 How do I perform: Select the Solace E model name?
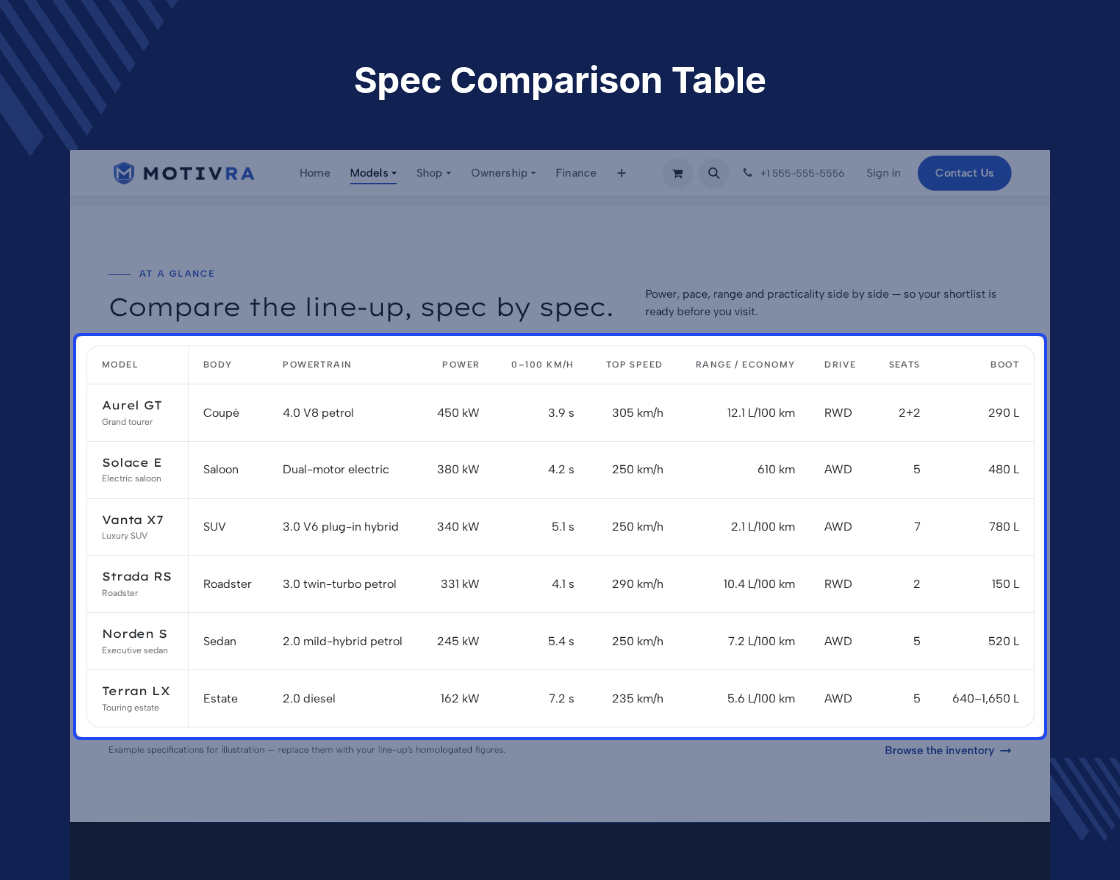click(132, 462)
